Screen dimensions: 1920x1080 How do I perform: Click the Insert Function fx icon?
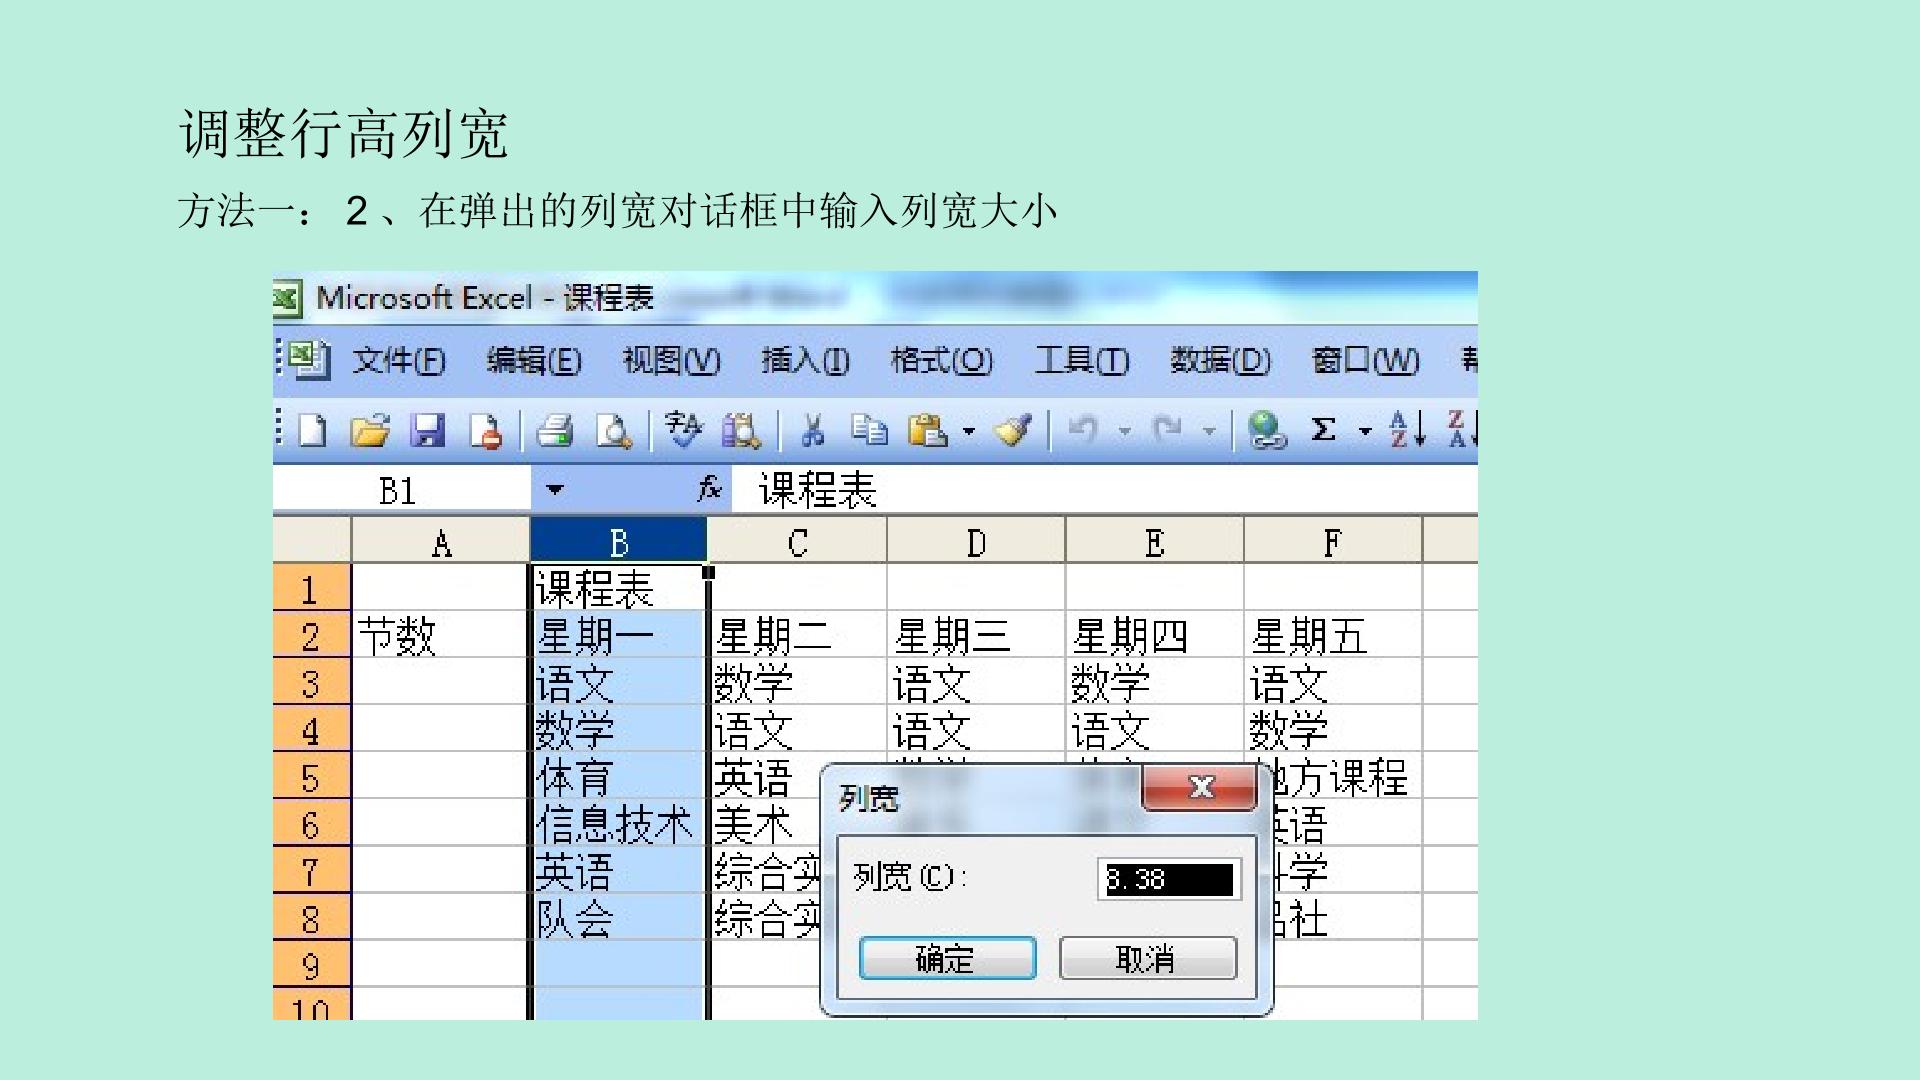click(710, 489)
